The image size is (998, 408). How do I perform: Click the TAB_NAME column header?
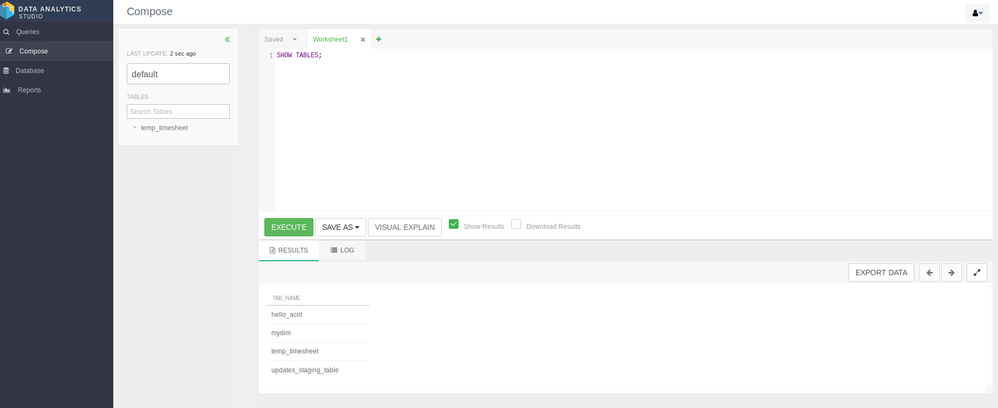pos(286,298)
